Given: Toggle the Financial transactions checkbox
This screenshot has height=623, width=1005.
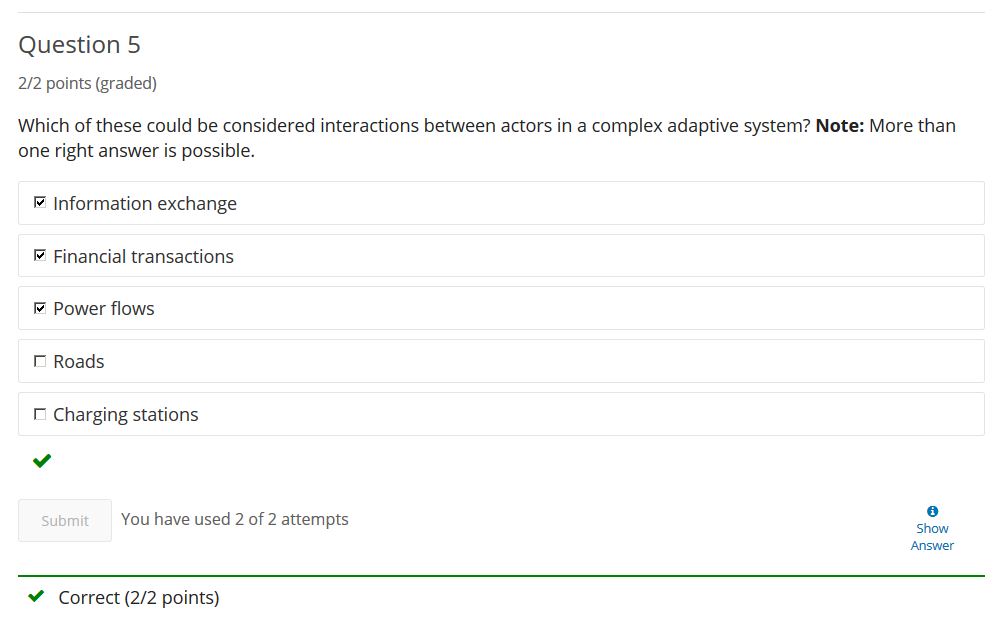Looking at the screenshot, I should [x=40, y=256].
